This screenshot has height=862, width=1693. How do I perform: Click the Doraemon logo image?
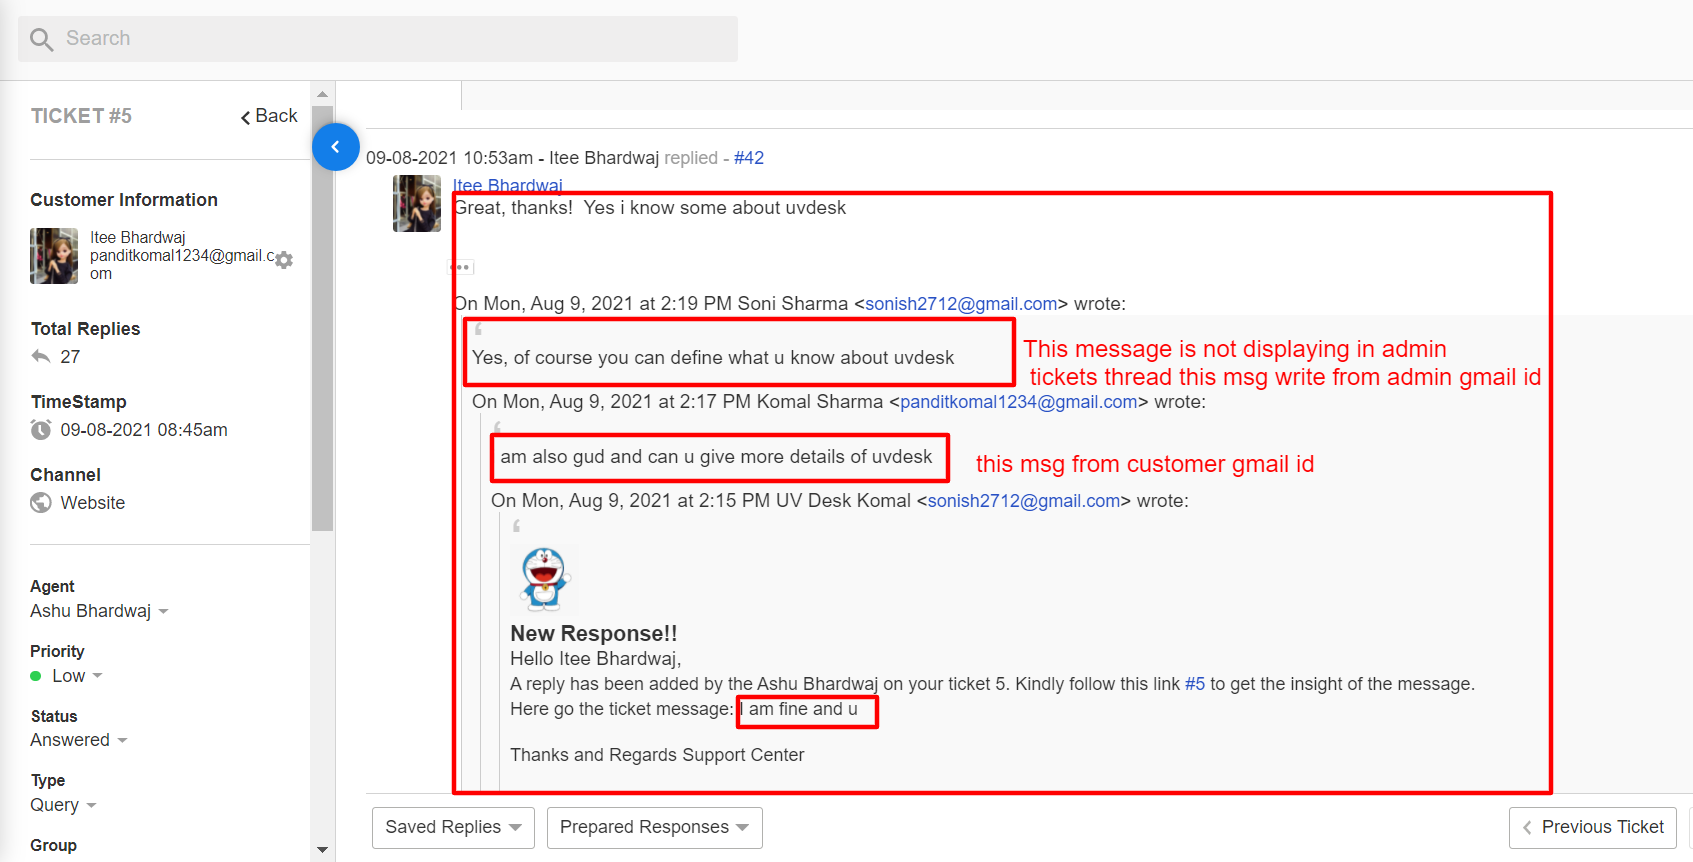point(545,578)
